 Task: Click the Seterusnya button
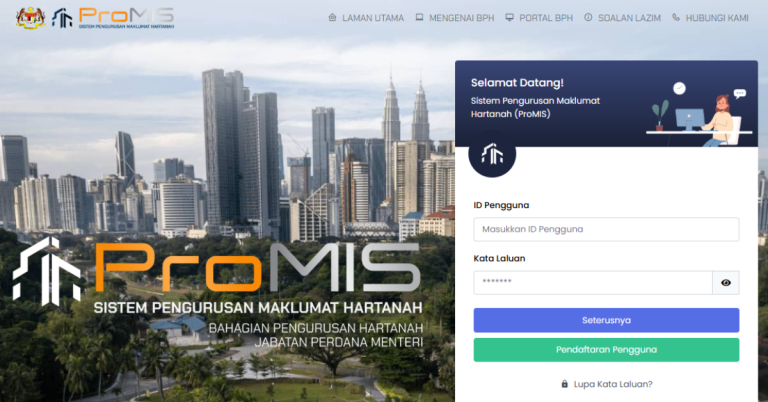pyautogui.click(x=606, y=320)
